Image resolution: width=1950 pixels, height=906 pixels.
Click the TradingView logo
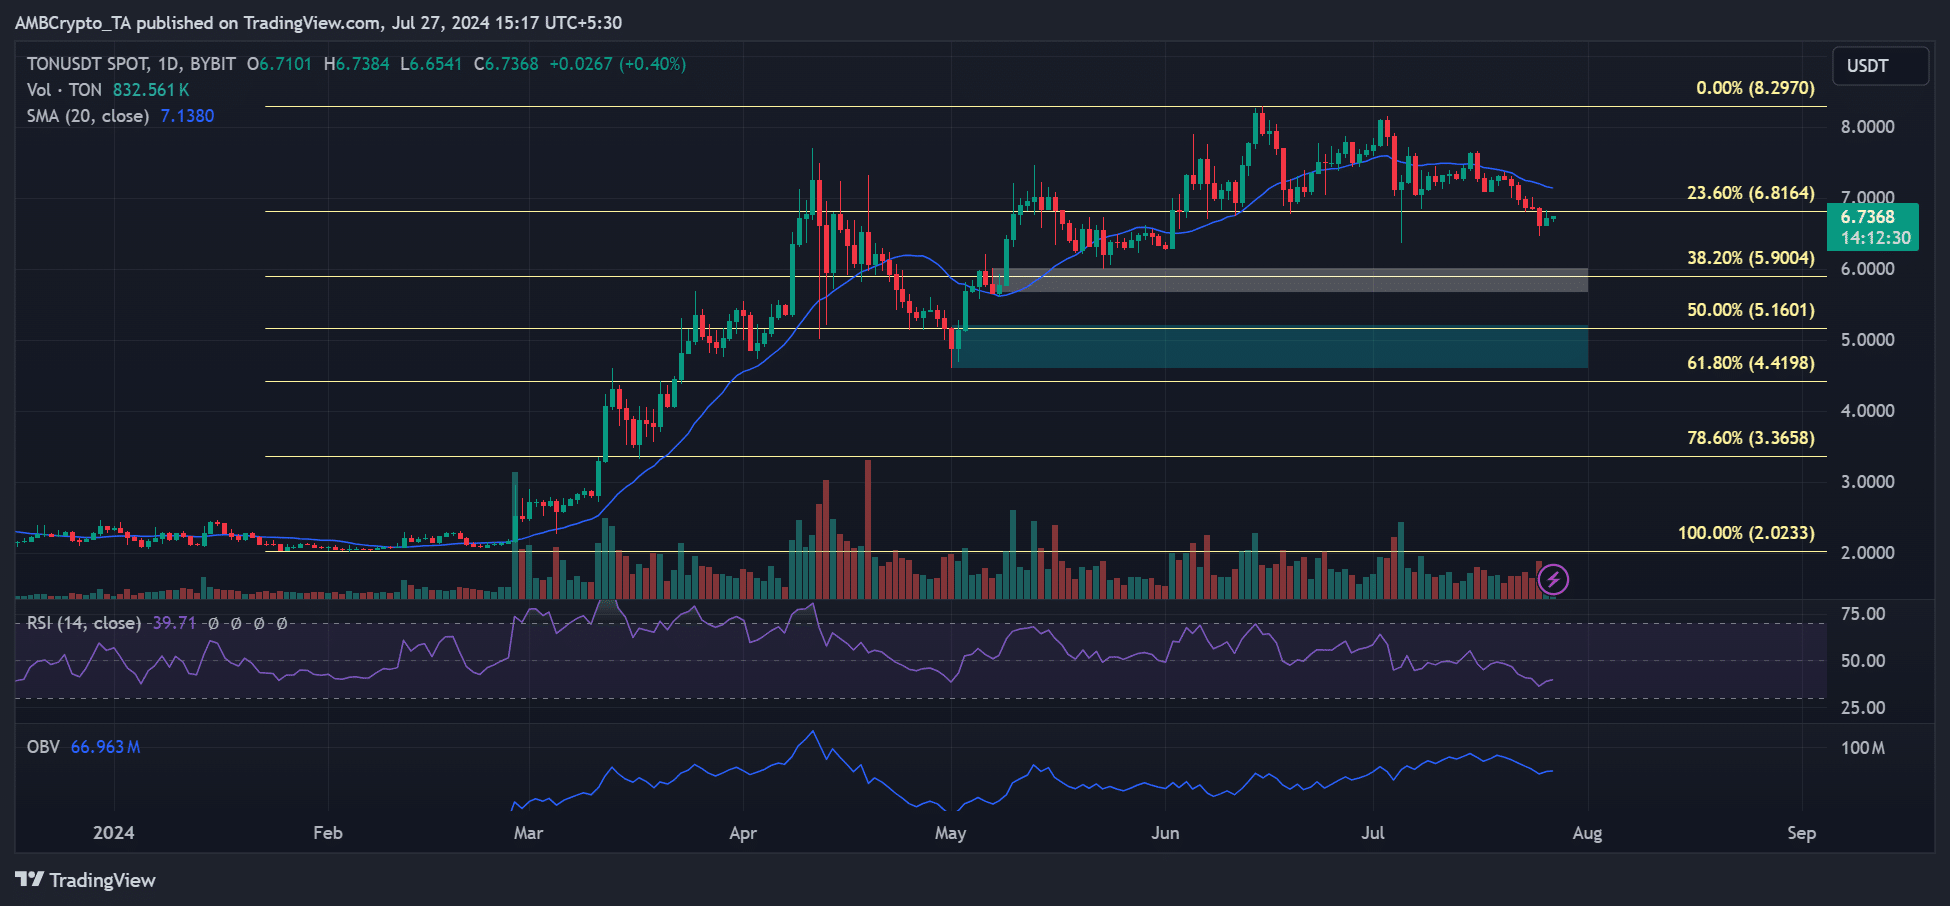(x=86, y=880)
